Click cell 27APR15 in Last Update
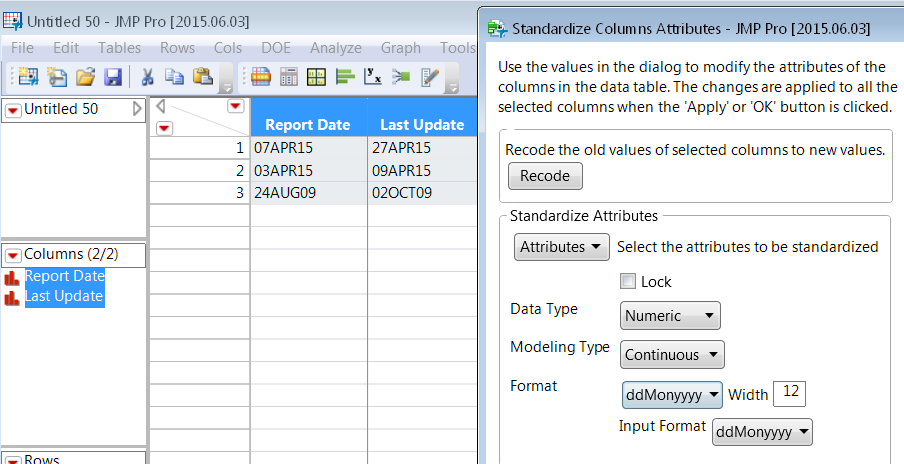The height and width of the screenshot is (464, 904). [x=423, y=148]
